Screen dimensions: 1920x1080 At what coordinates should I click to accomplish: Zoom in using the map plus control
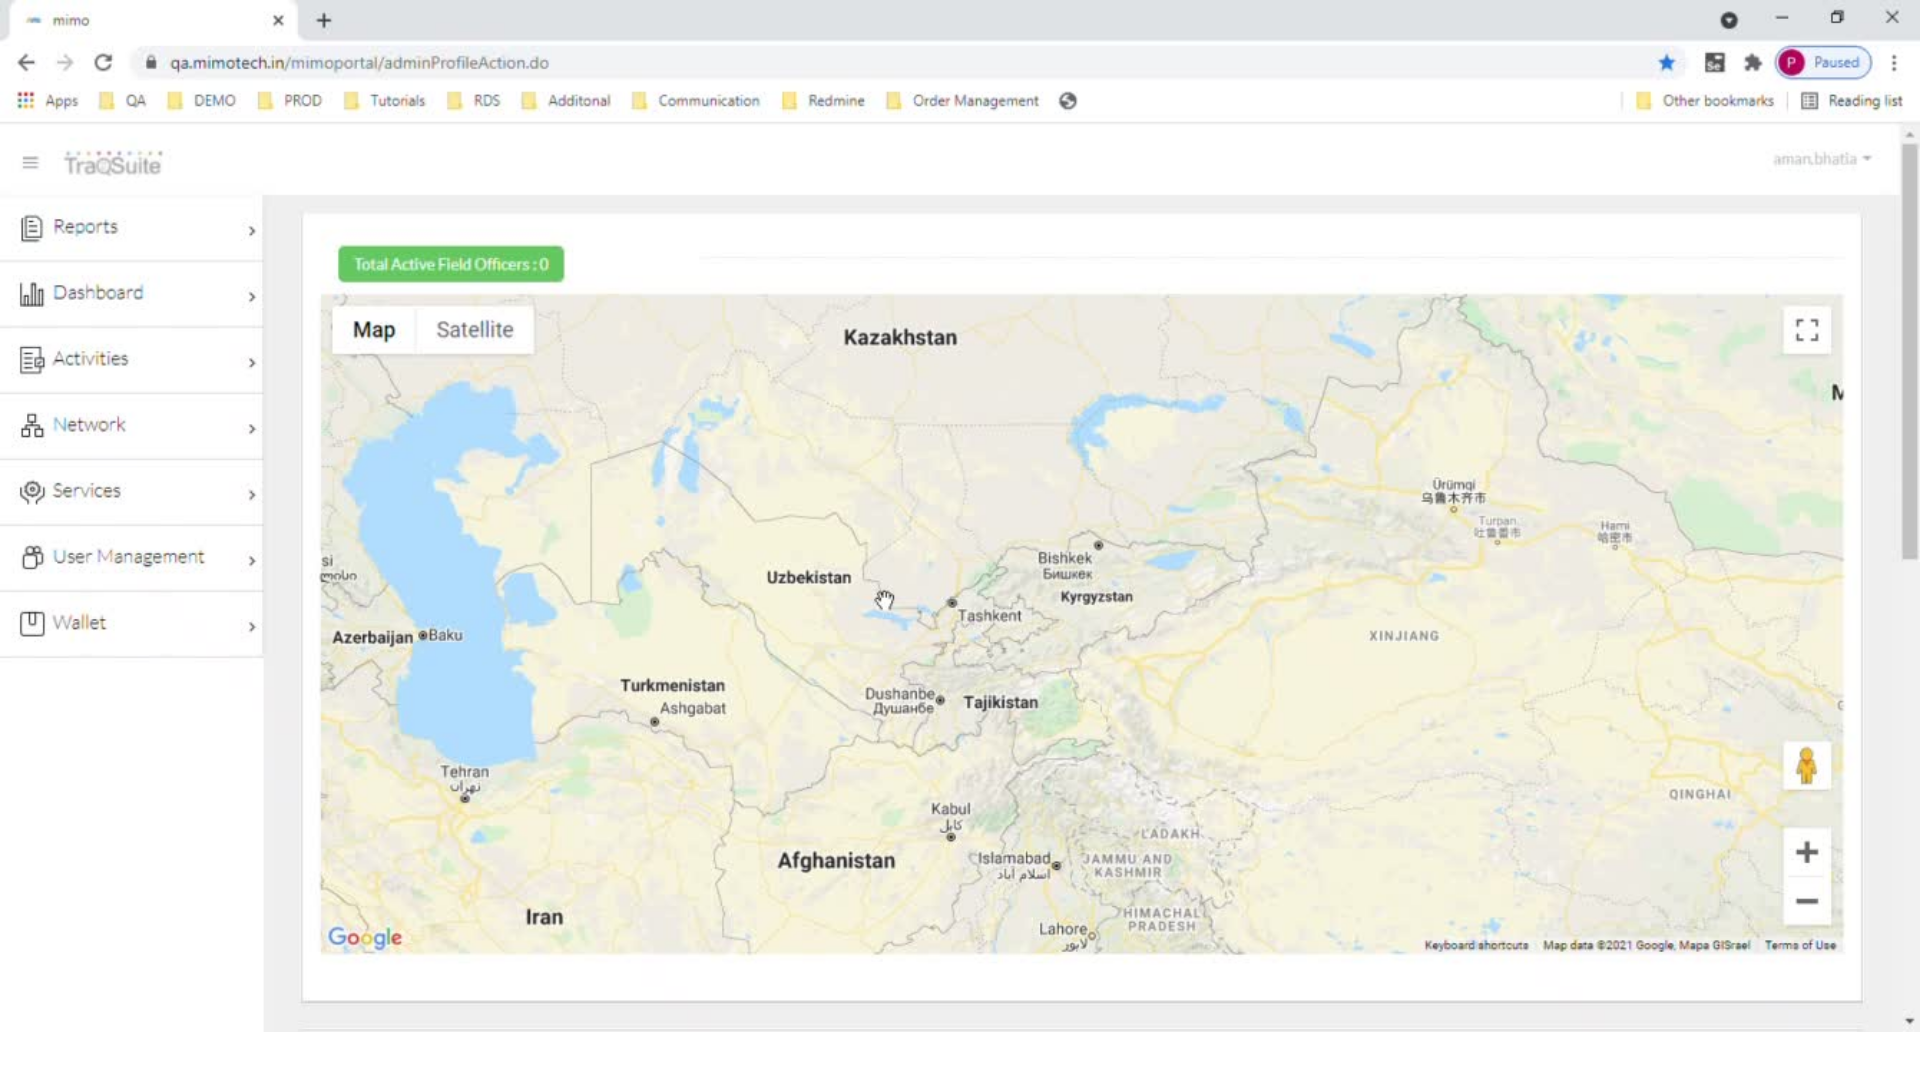point(1806,852)
